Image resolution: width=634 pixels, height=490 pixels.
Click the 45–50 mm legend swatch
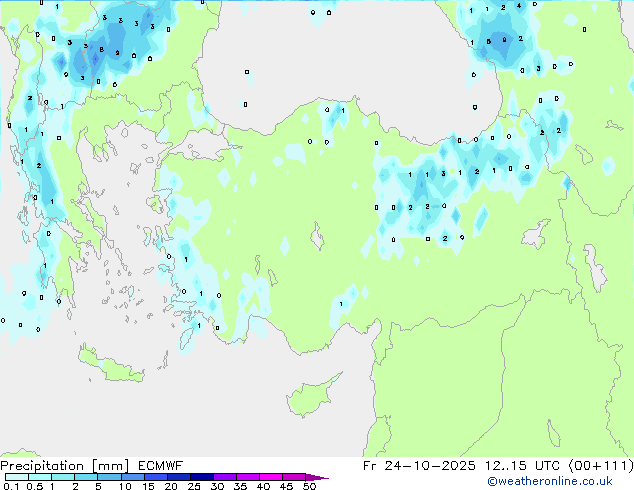[294, 477]
